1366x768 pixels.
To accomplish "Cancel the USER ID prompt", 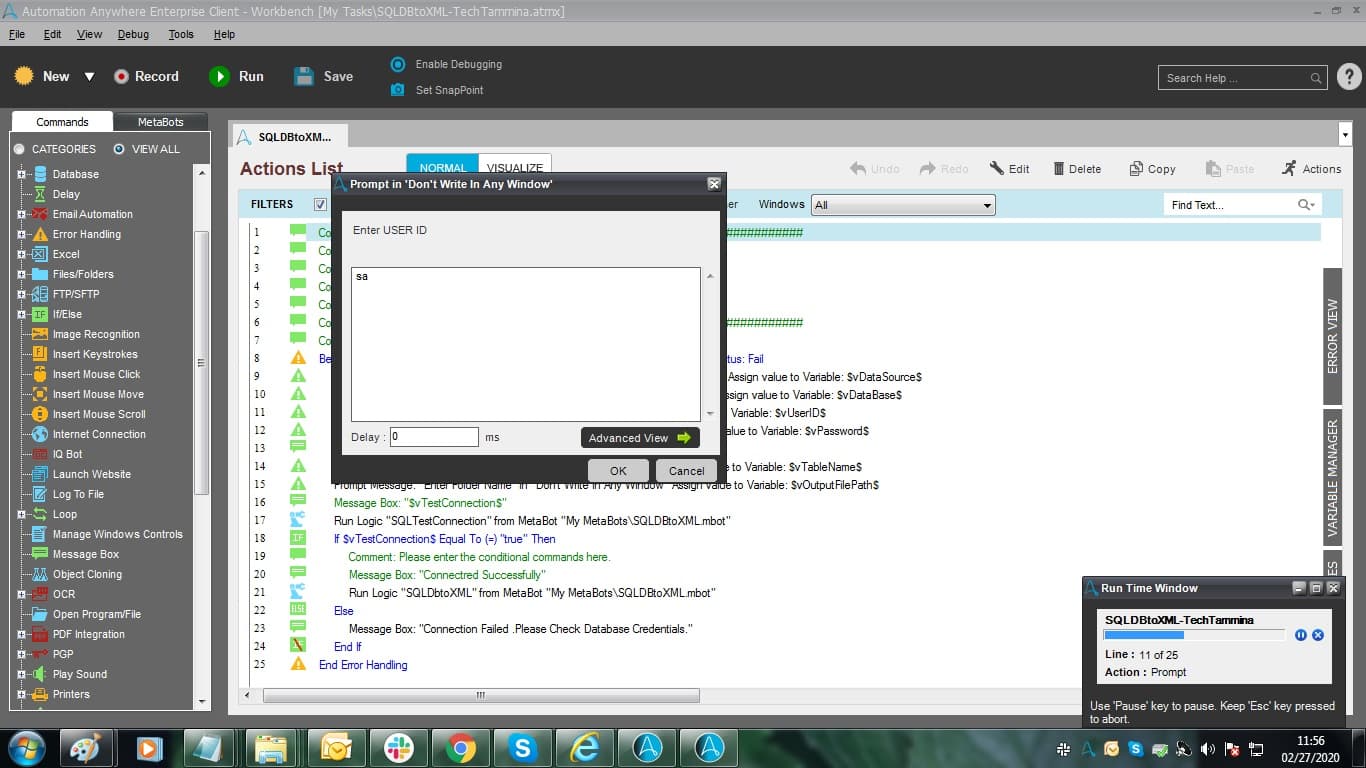I will 686,471.
